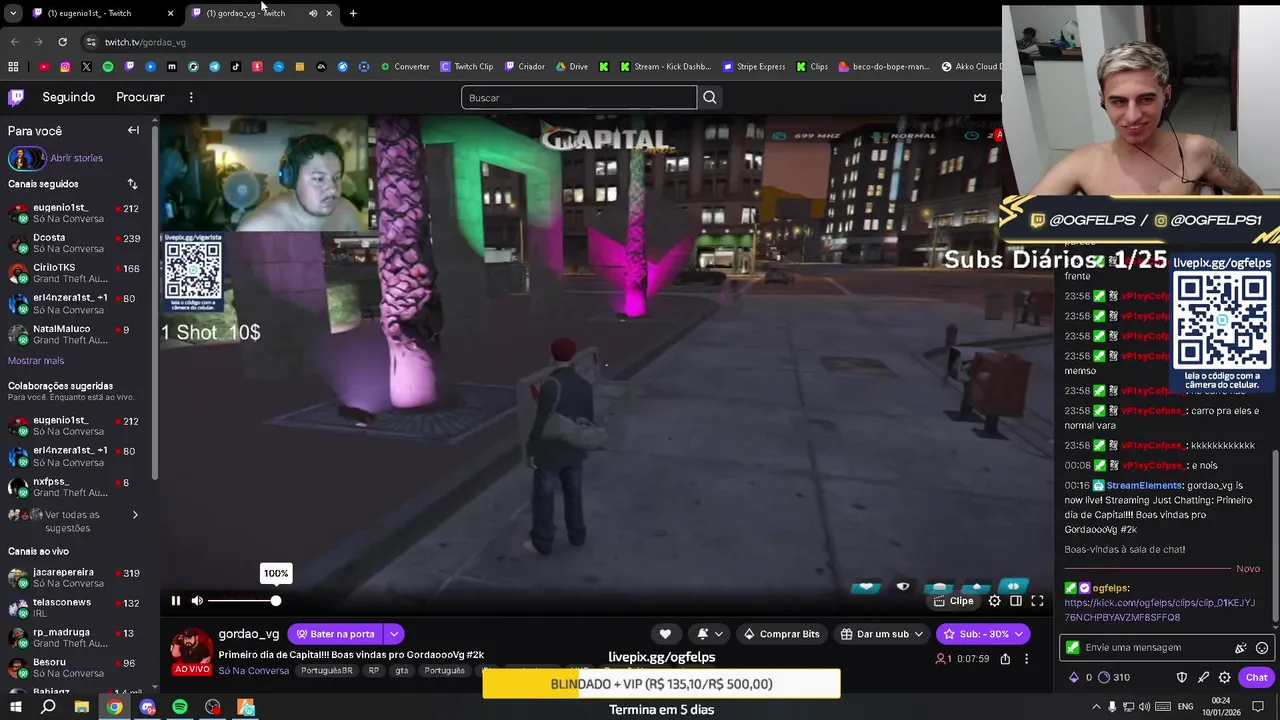Follow toggle heart button for gordao_vg
This screenshot has height=720, width=1280.
pos(665,634)
